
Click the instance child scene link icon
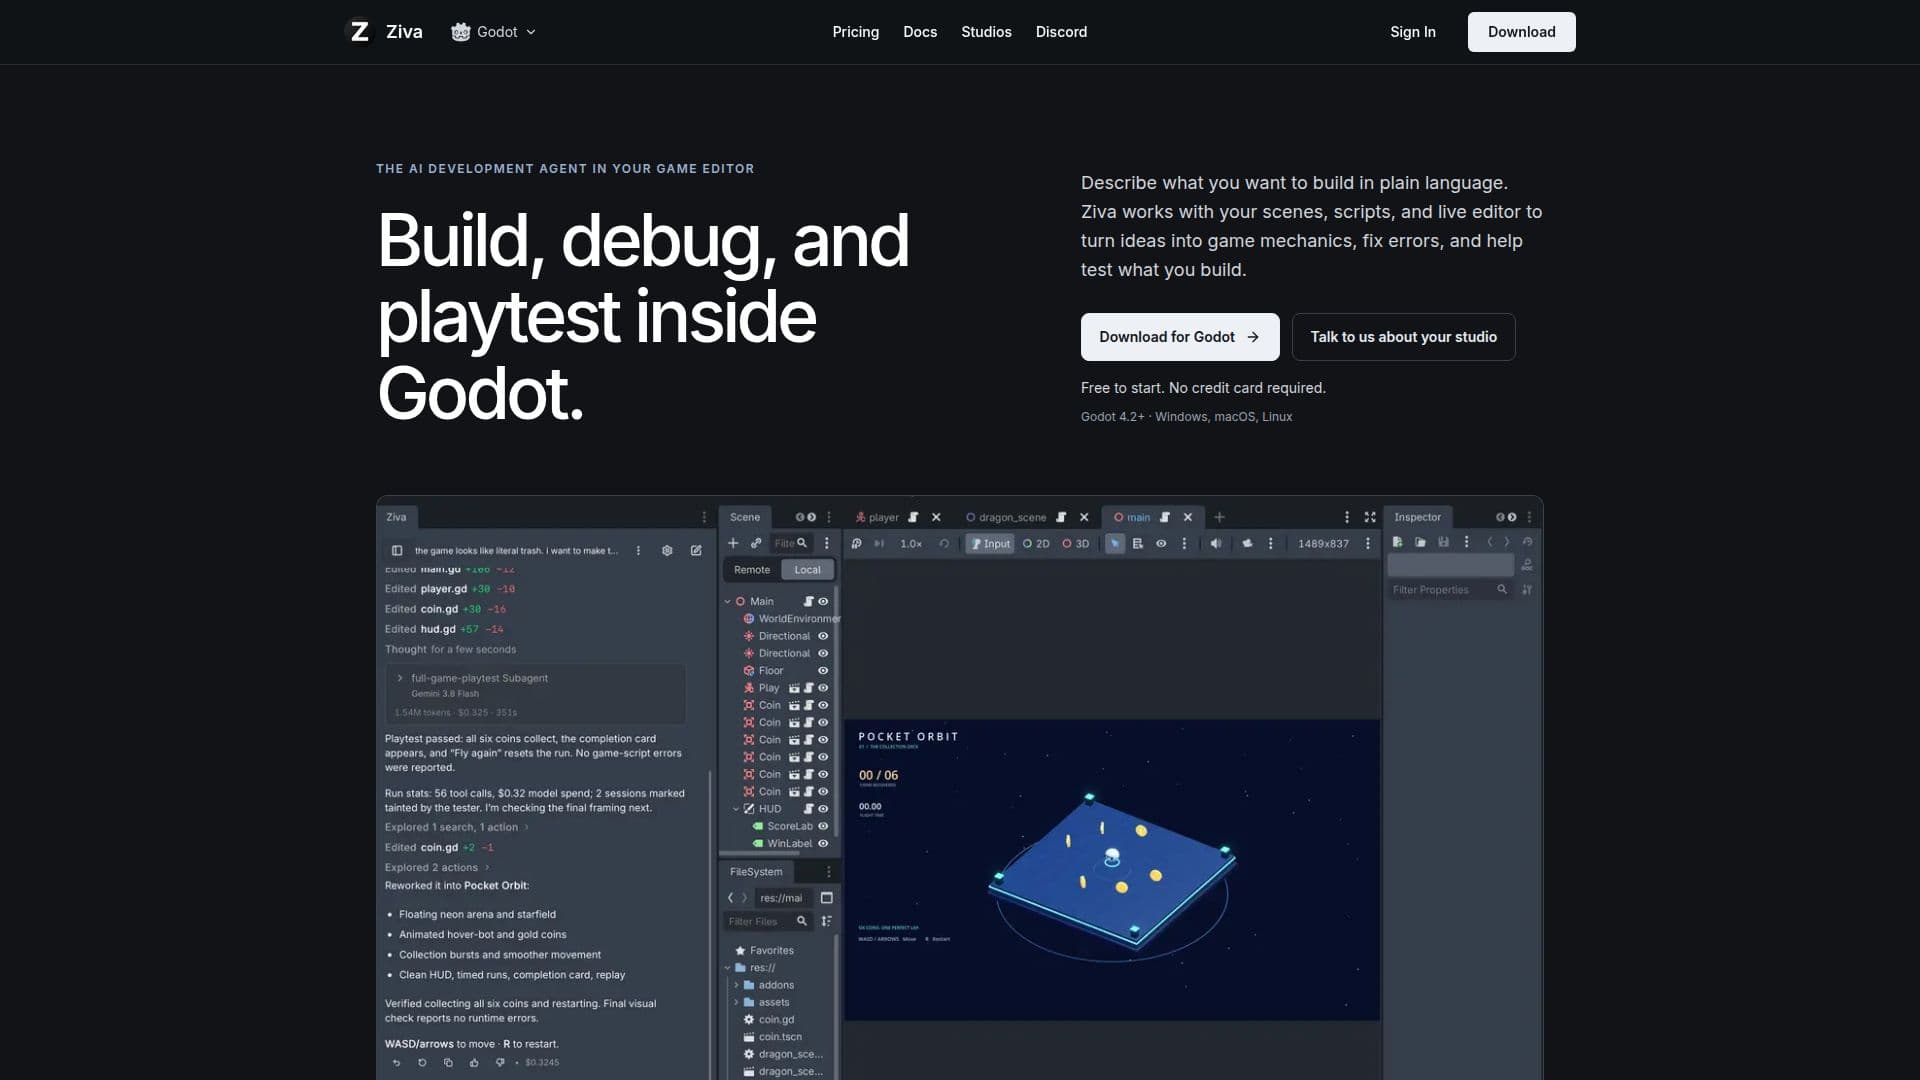[756, 543]
